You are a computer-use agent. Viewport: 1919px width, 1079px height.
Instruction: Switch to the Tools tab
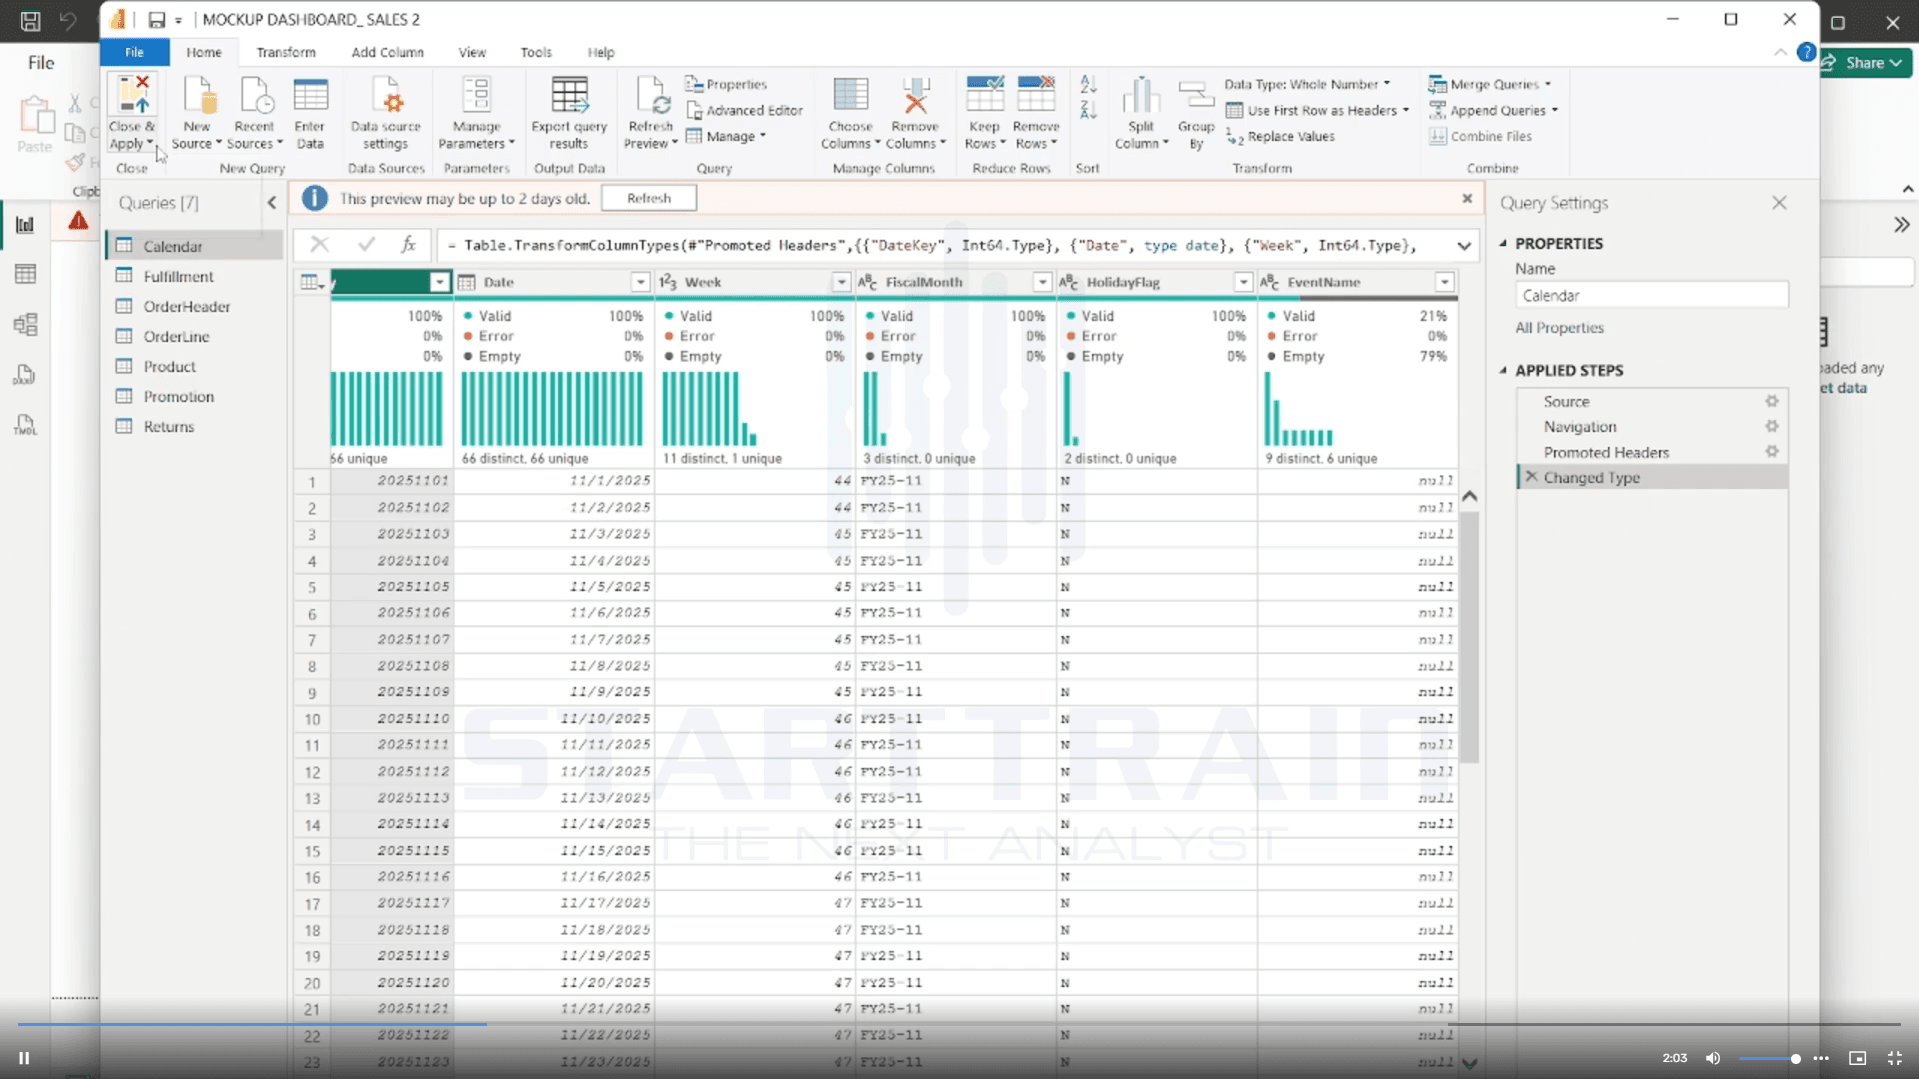[536, 52]
